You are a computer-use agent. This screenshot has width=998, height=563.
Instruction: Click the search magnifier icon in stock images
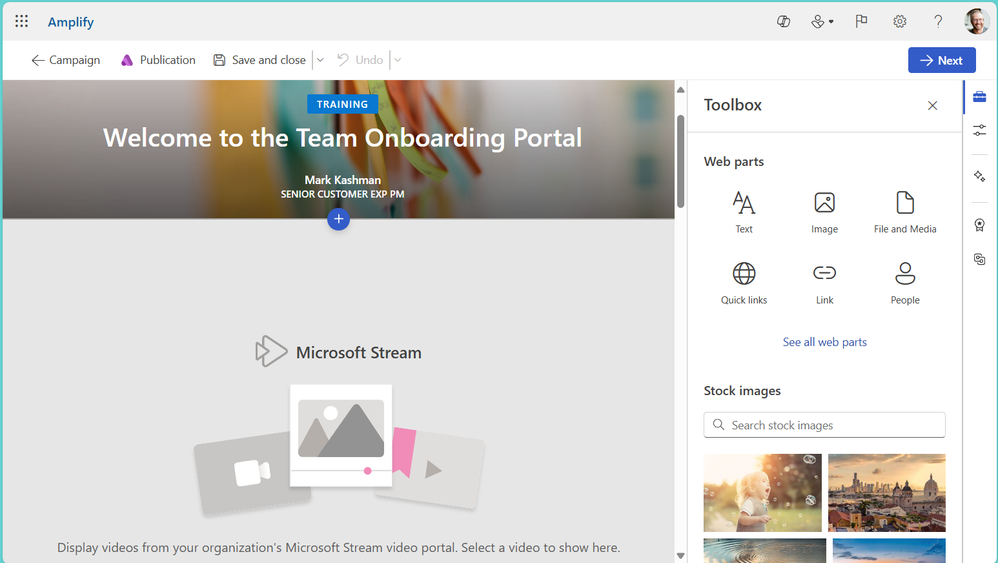[x=719, y=424]
